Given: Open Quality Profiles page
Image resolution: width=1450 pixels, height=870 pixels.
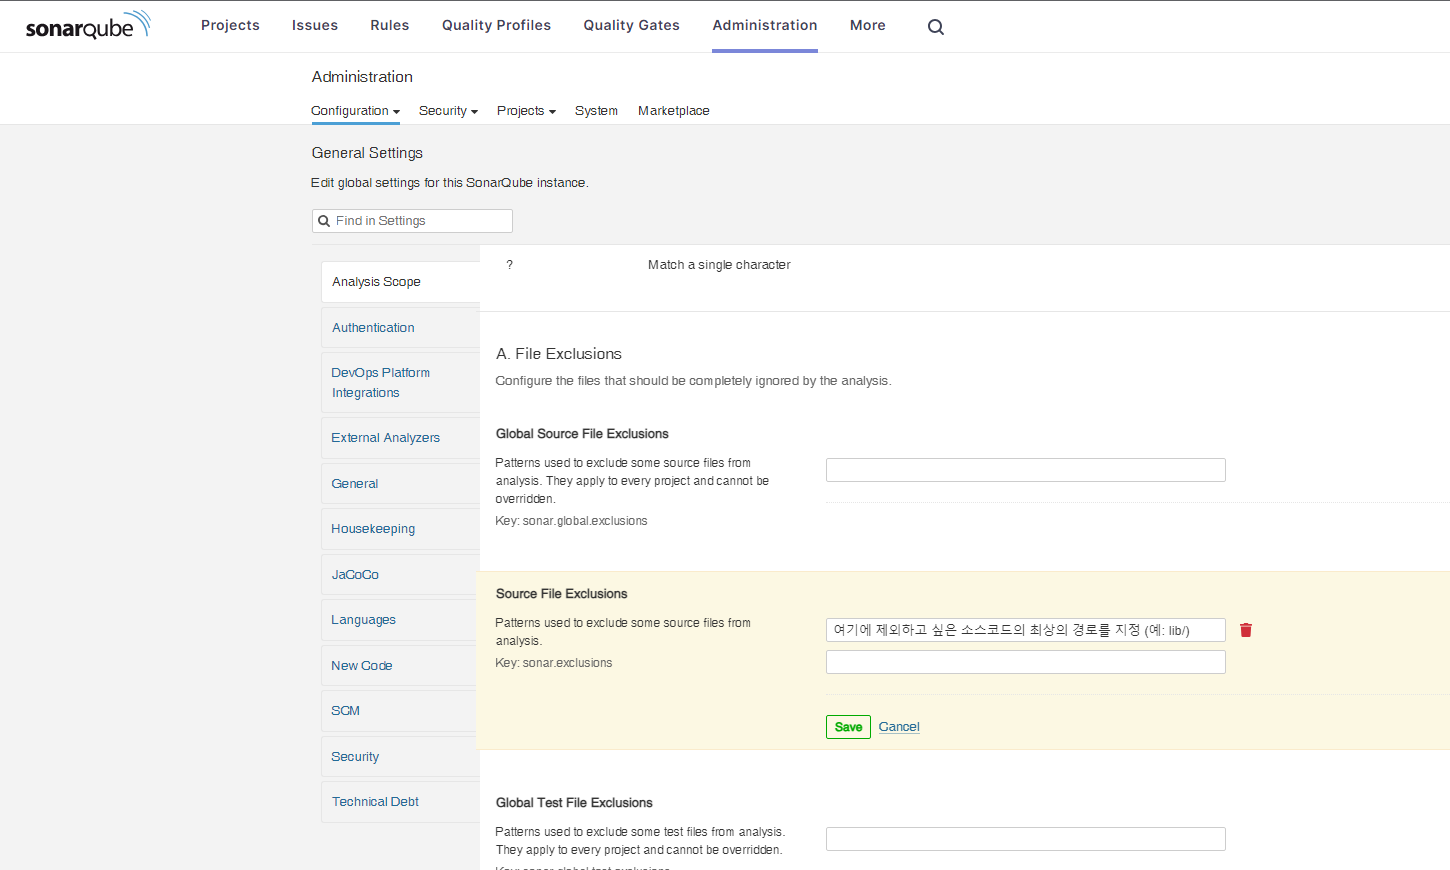Looking at the screenshot, I should coord(497,25).
